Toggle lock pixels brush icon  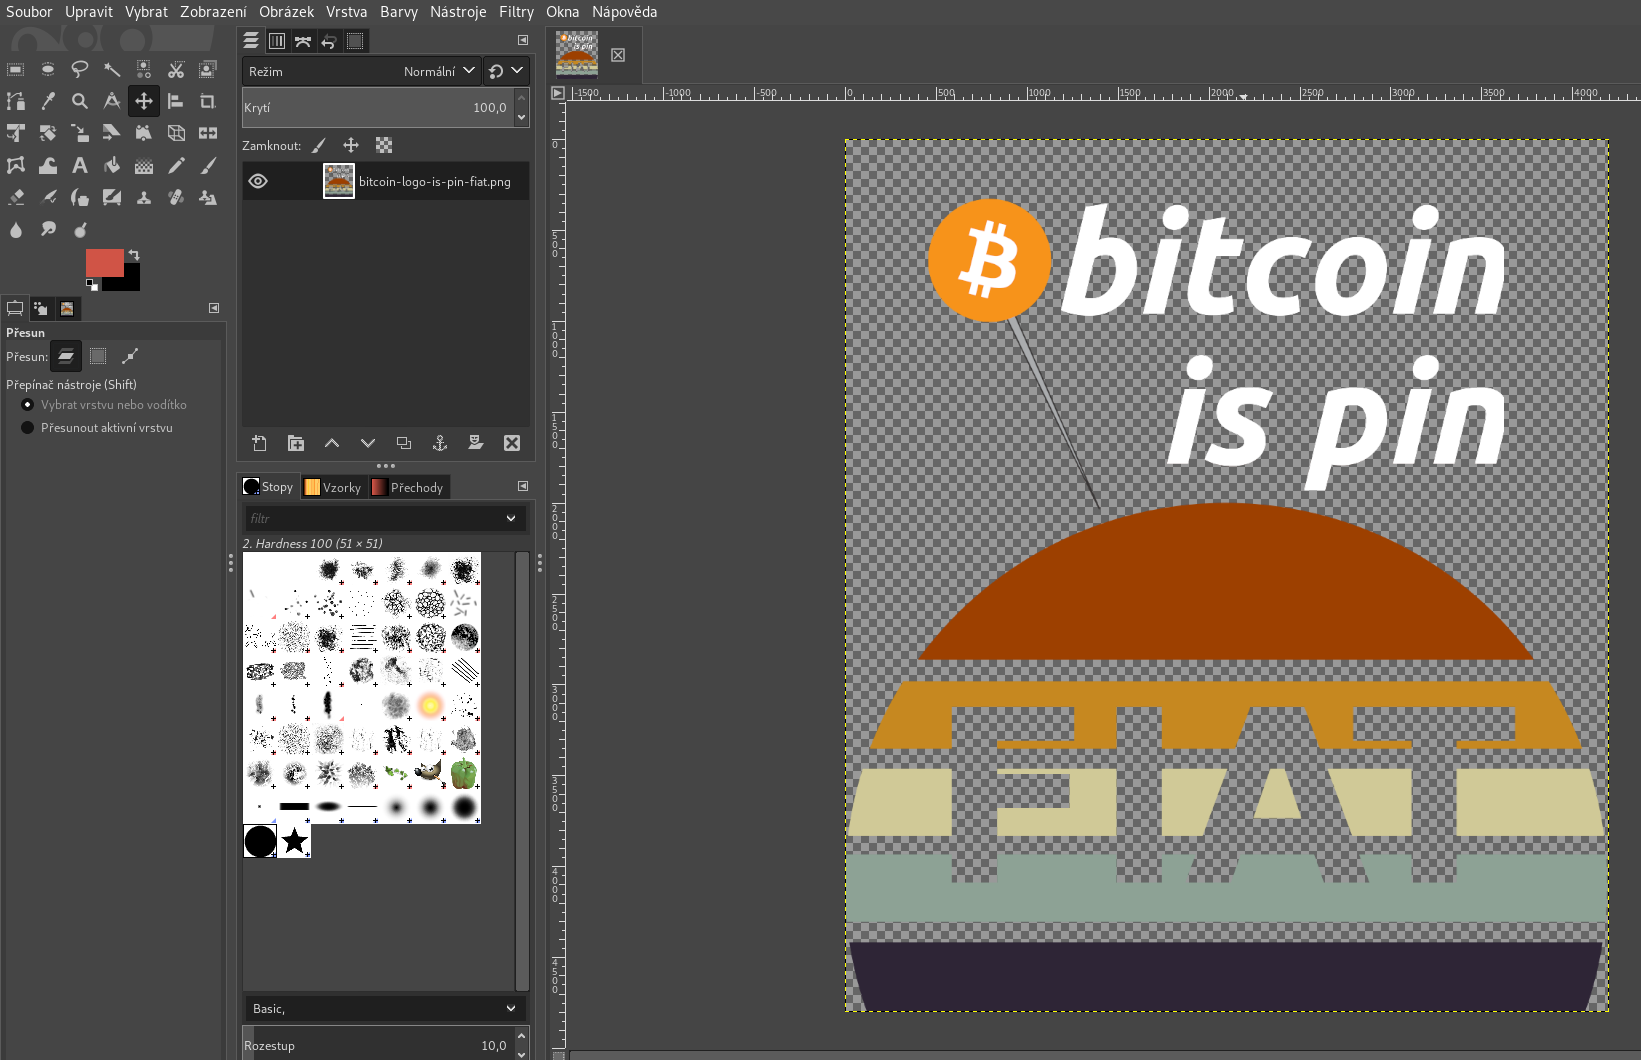(319, 145)
